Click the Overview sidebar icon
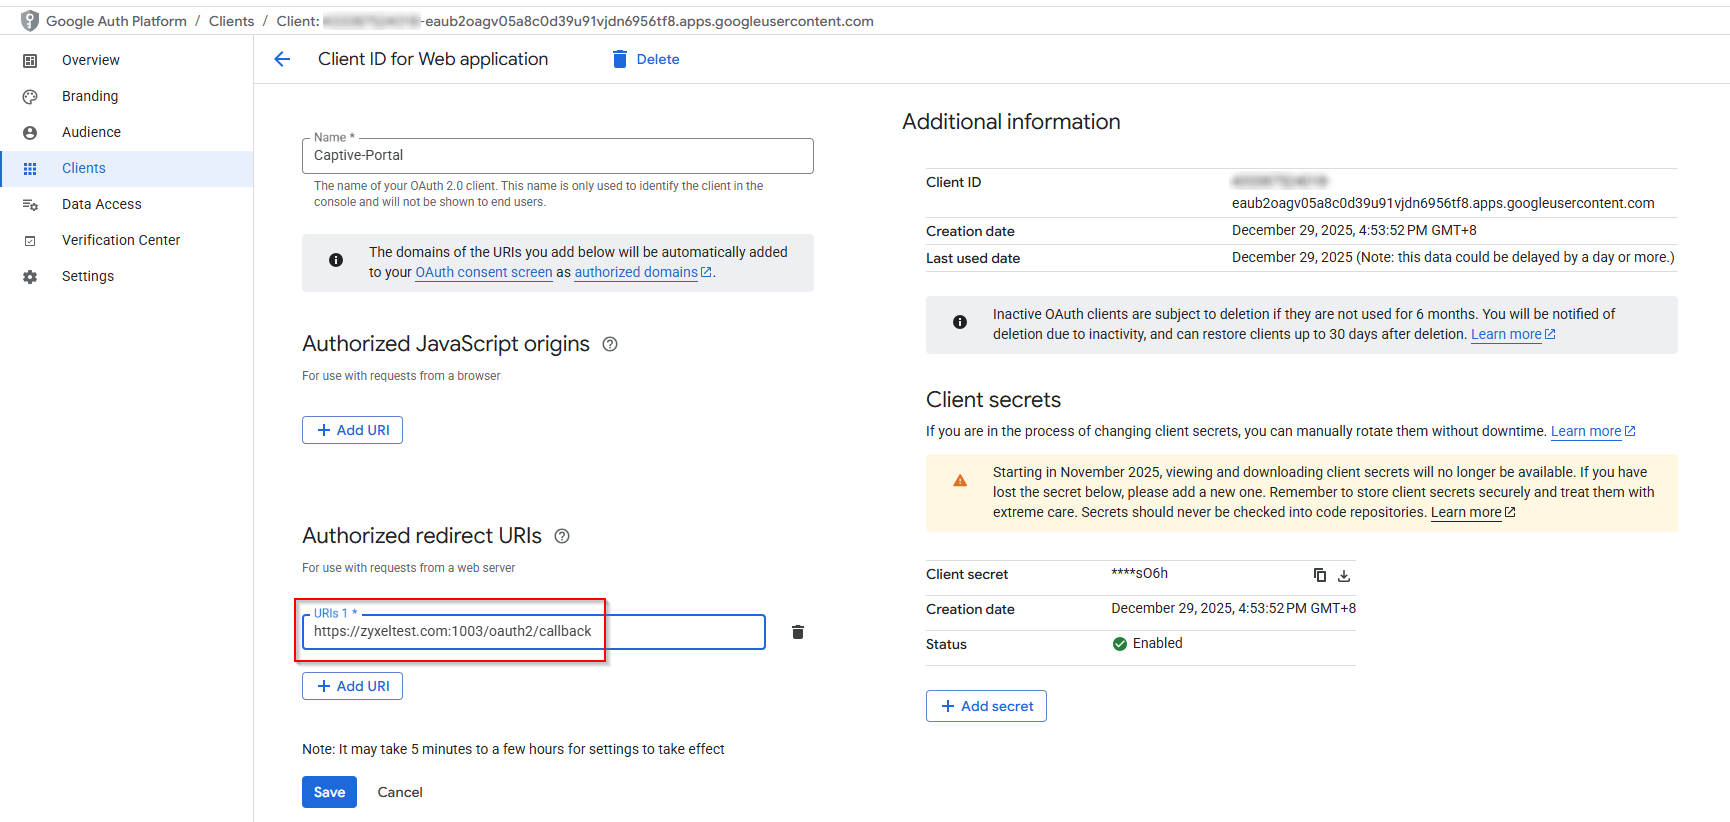Viewport: 1730px width, 822px height. point(30,61)
